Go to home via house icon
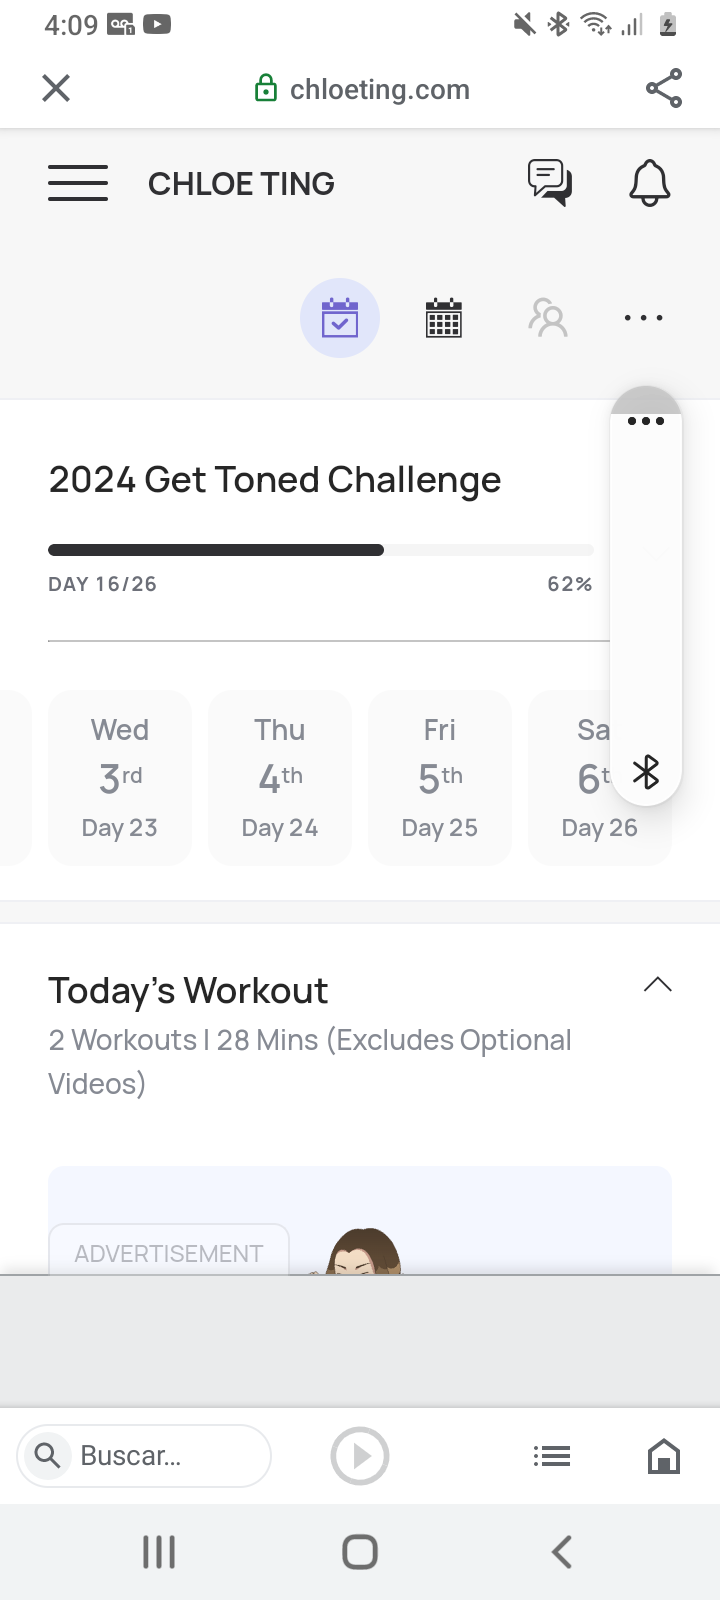The image size is (720, 1600). pyautogui.click(x=664, y=1456)
